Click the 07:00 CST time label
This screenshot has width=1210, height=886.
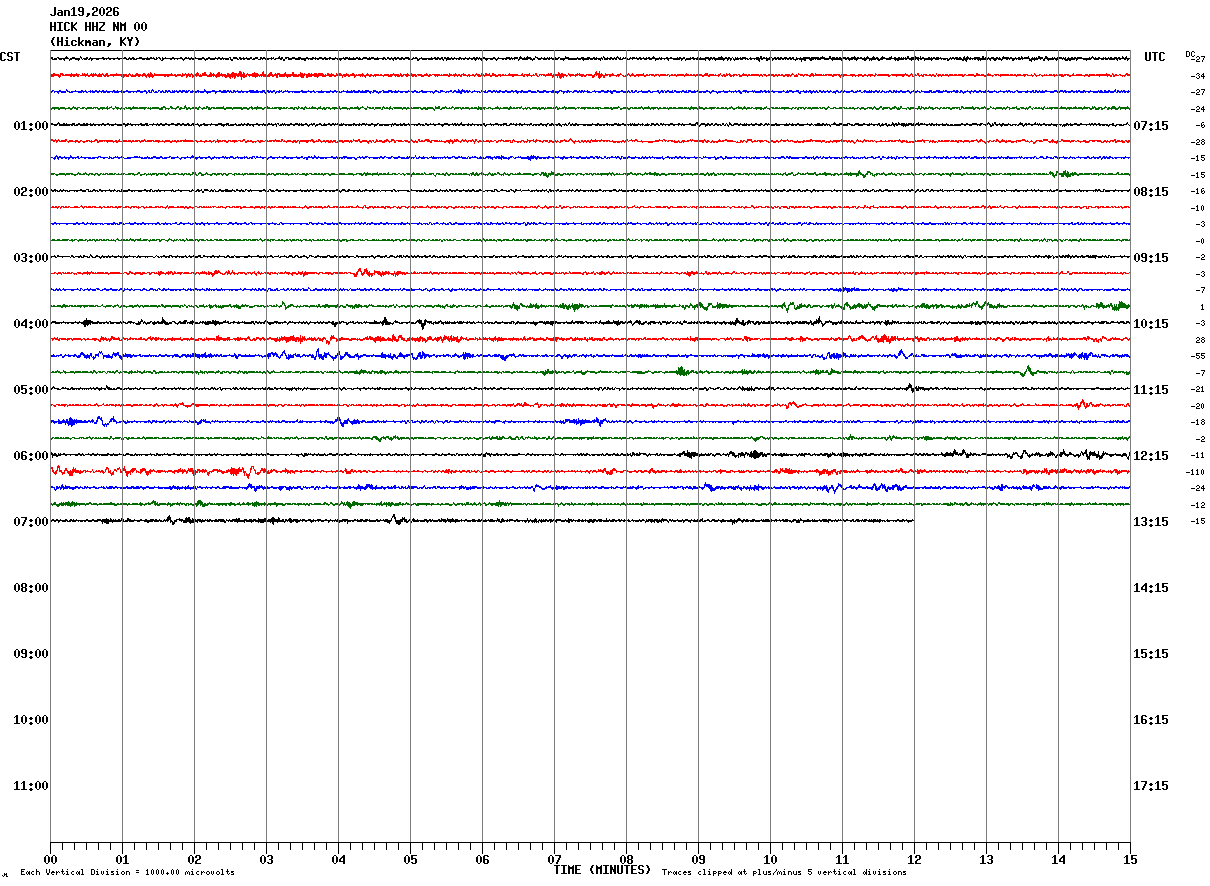coord(31,522)
